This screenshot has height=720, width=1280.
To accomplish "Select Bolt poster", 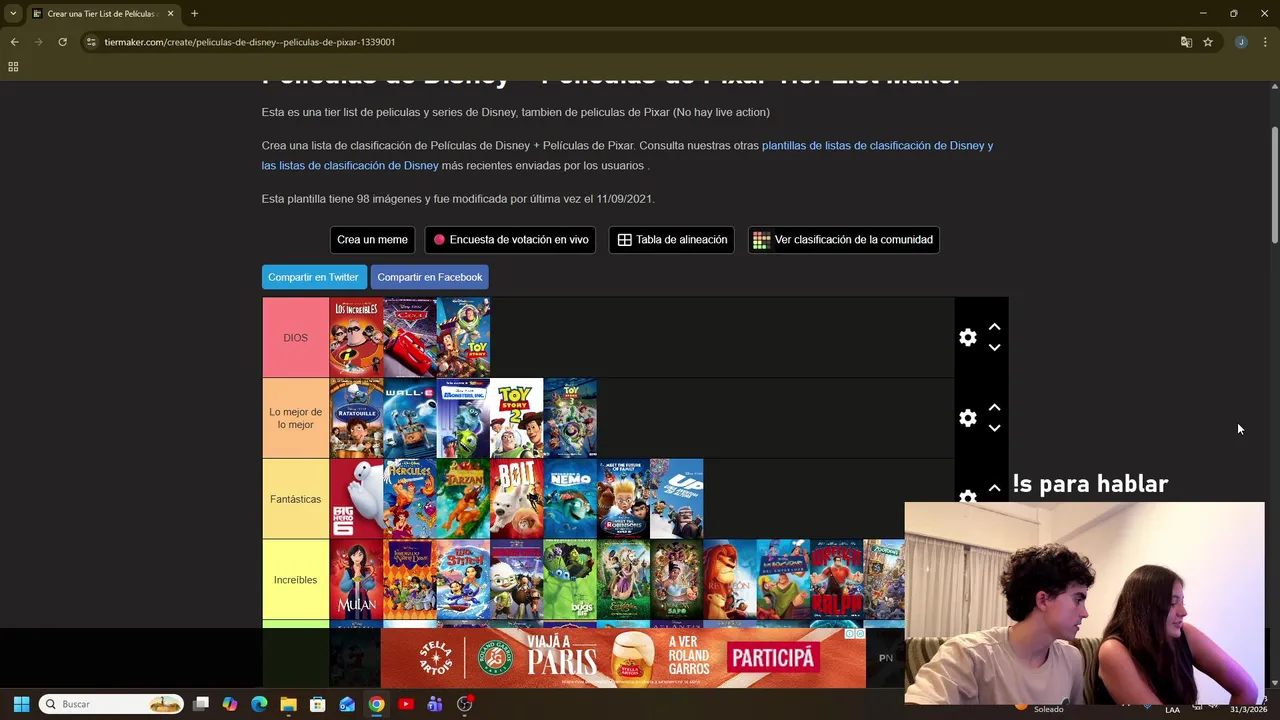I will coord(517,499).
